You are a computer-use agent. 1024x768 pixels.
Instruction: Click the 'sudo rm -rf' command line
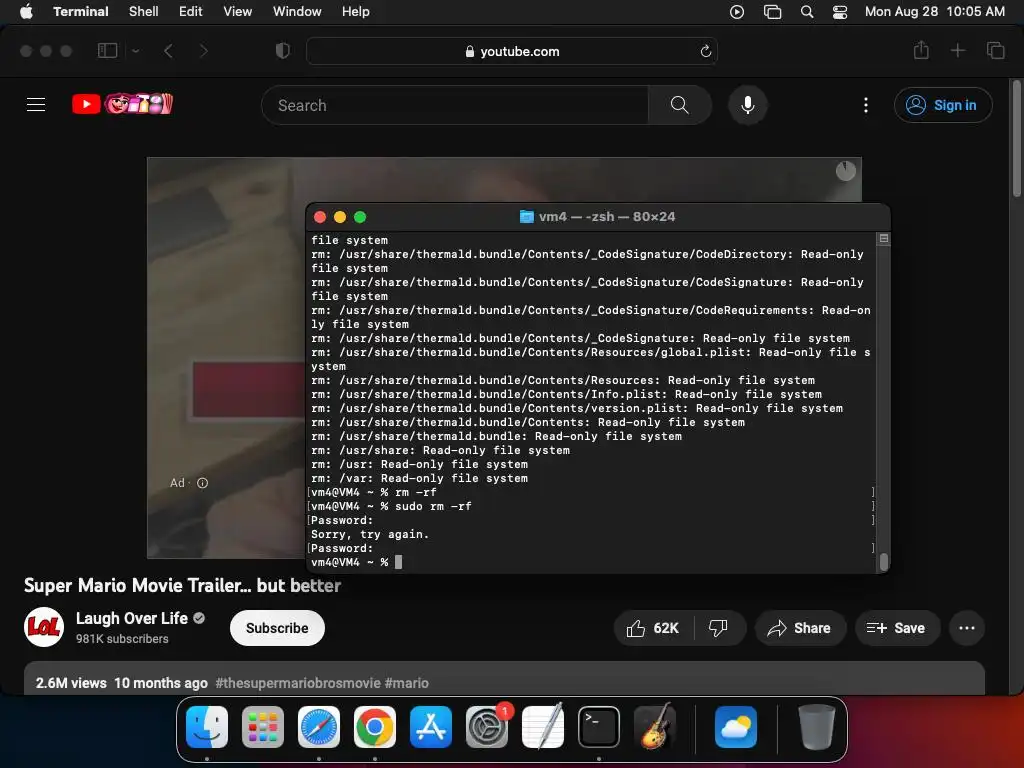[391, 506]
